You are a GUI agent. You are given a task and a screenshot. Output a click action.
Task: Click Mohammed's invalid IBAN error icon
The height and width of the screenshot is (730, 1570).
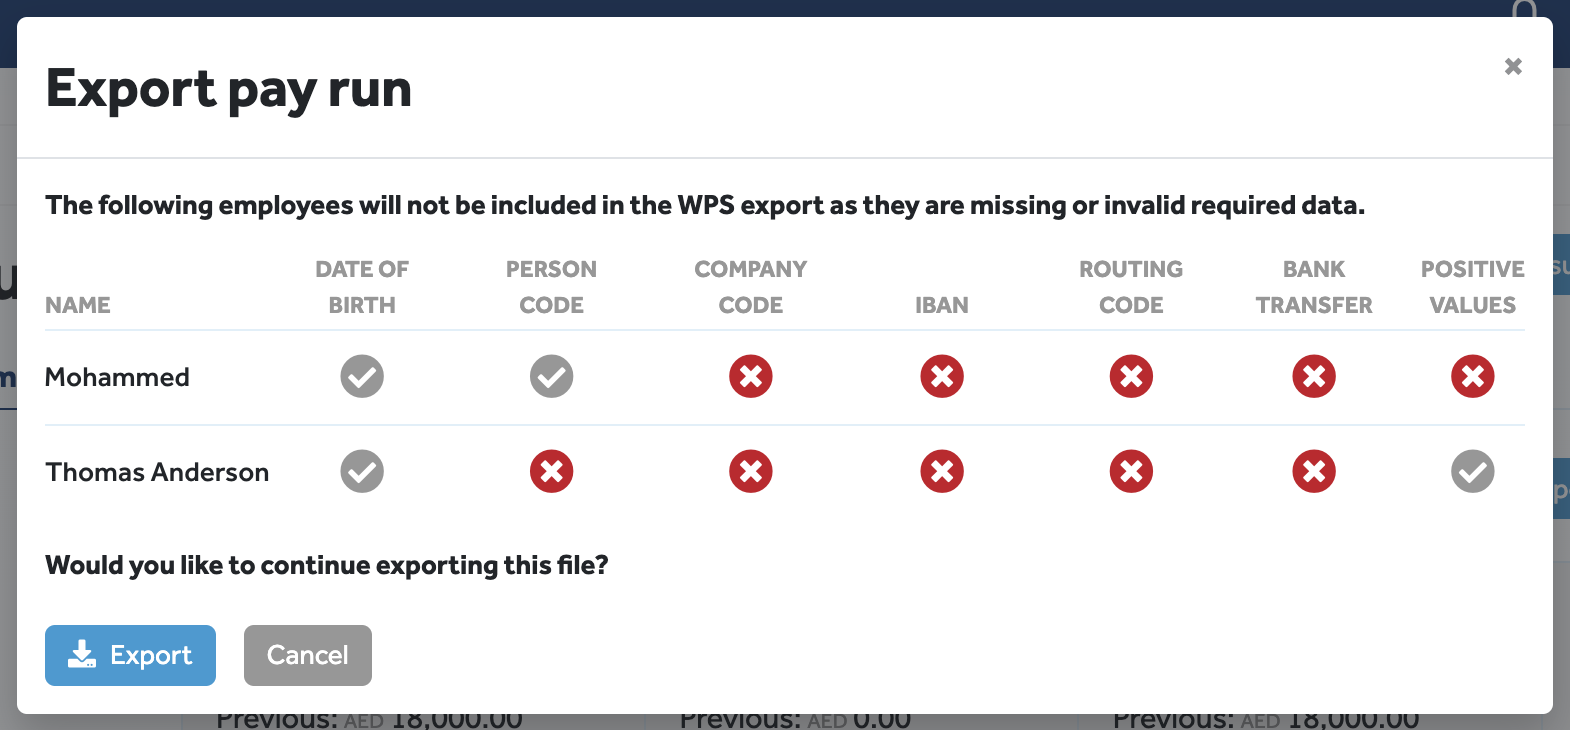(941, 377)
